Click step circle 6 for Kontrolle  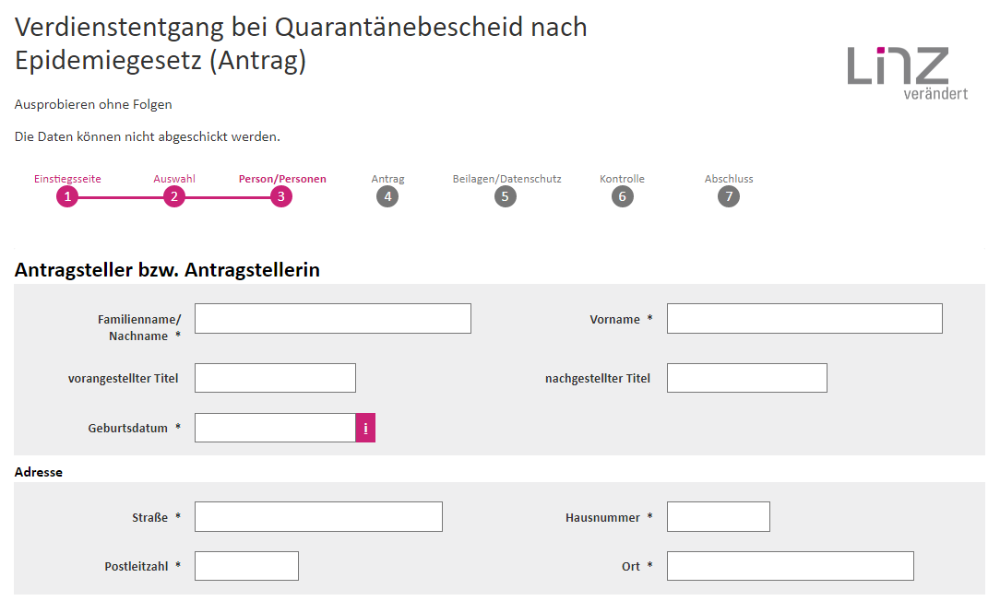(622, 196)
